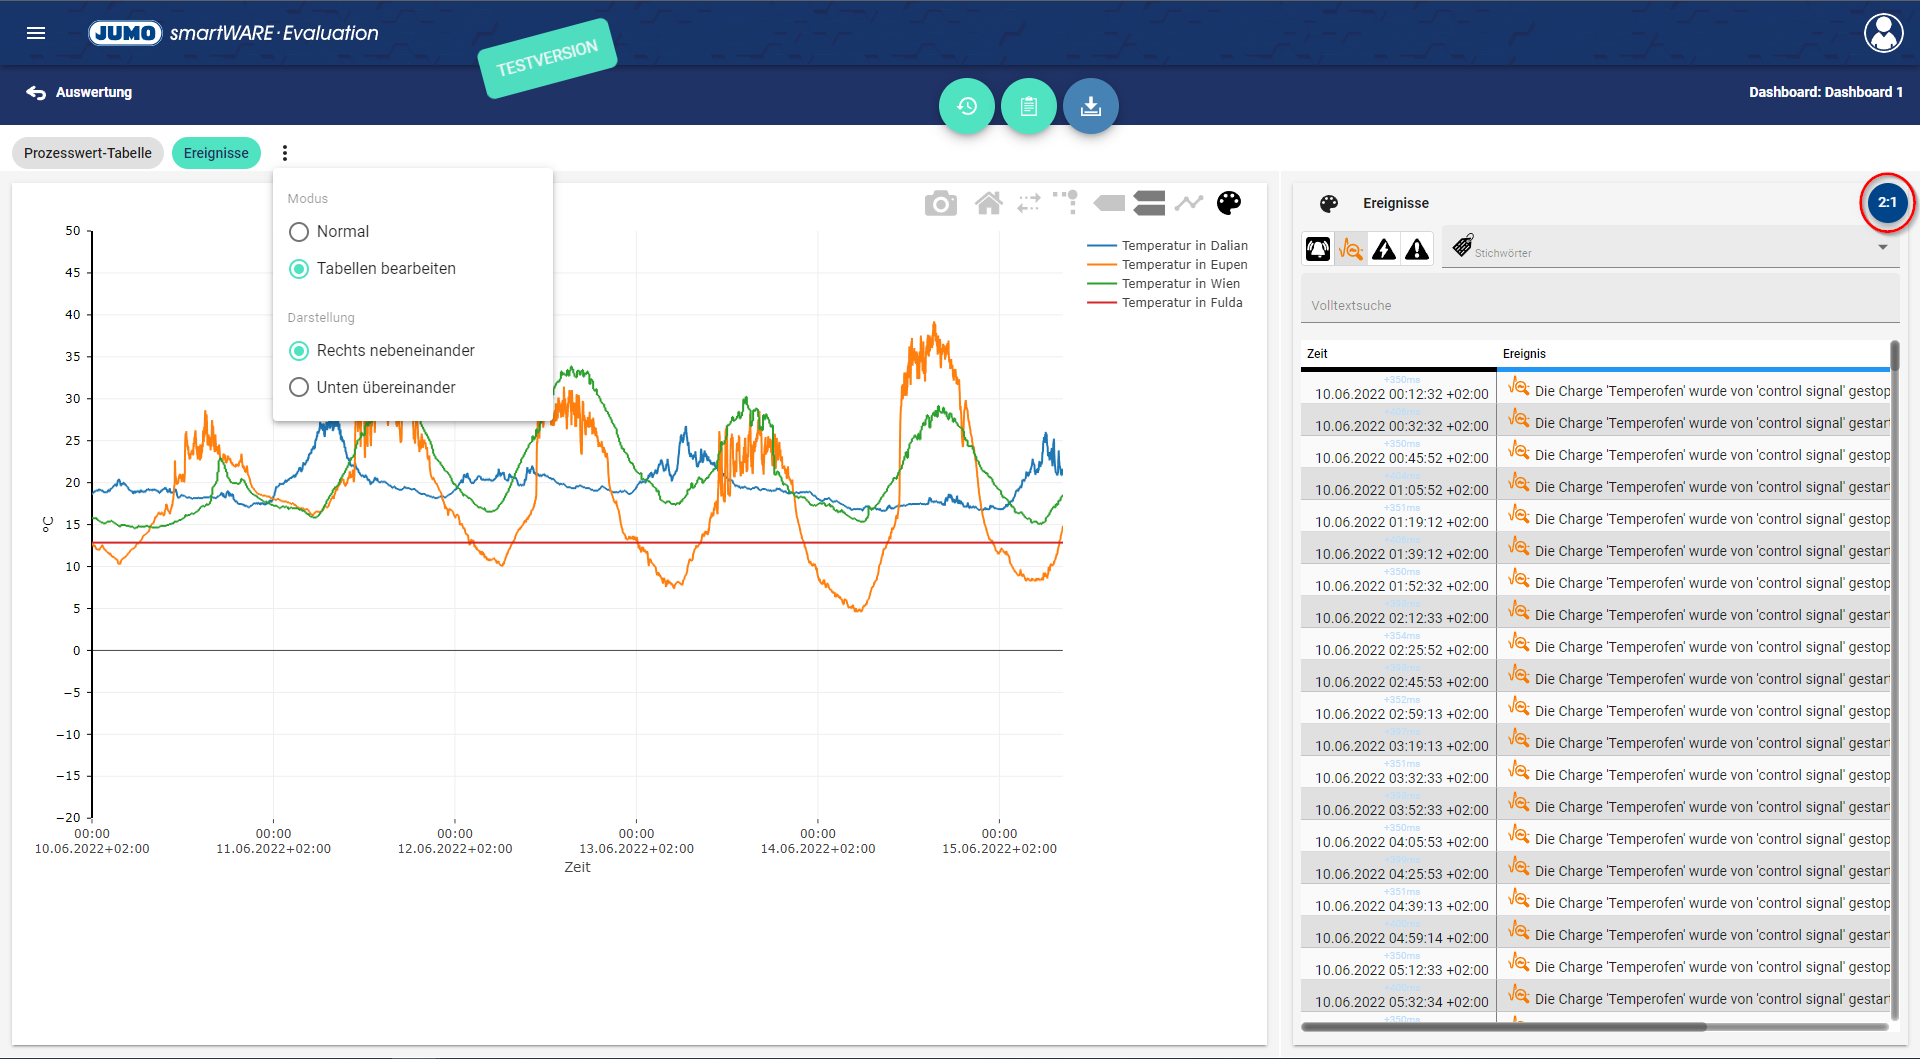This screenshot has width=1920, height=1059.
Task: Toggle the alarm bell event filter
Action: [x=1318, y=249]
